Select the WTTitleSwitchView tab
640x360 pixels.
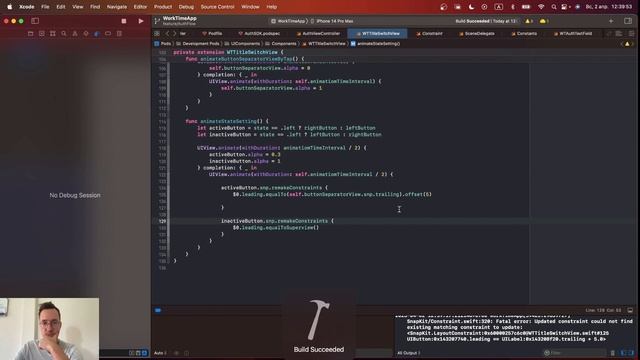point(378,33)
